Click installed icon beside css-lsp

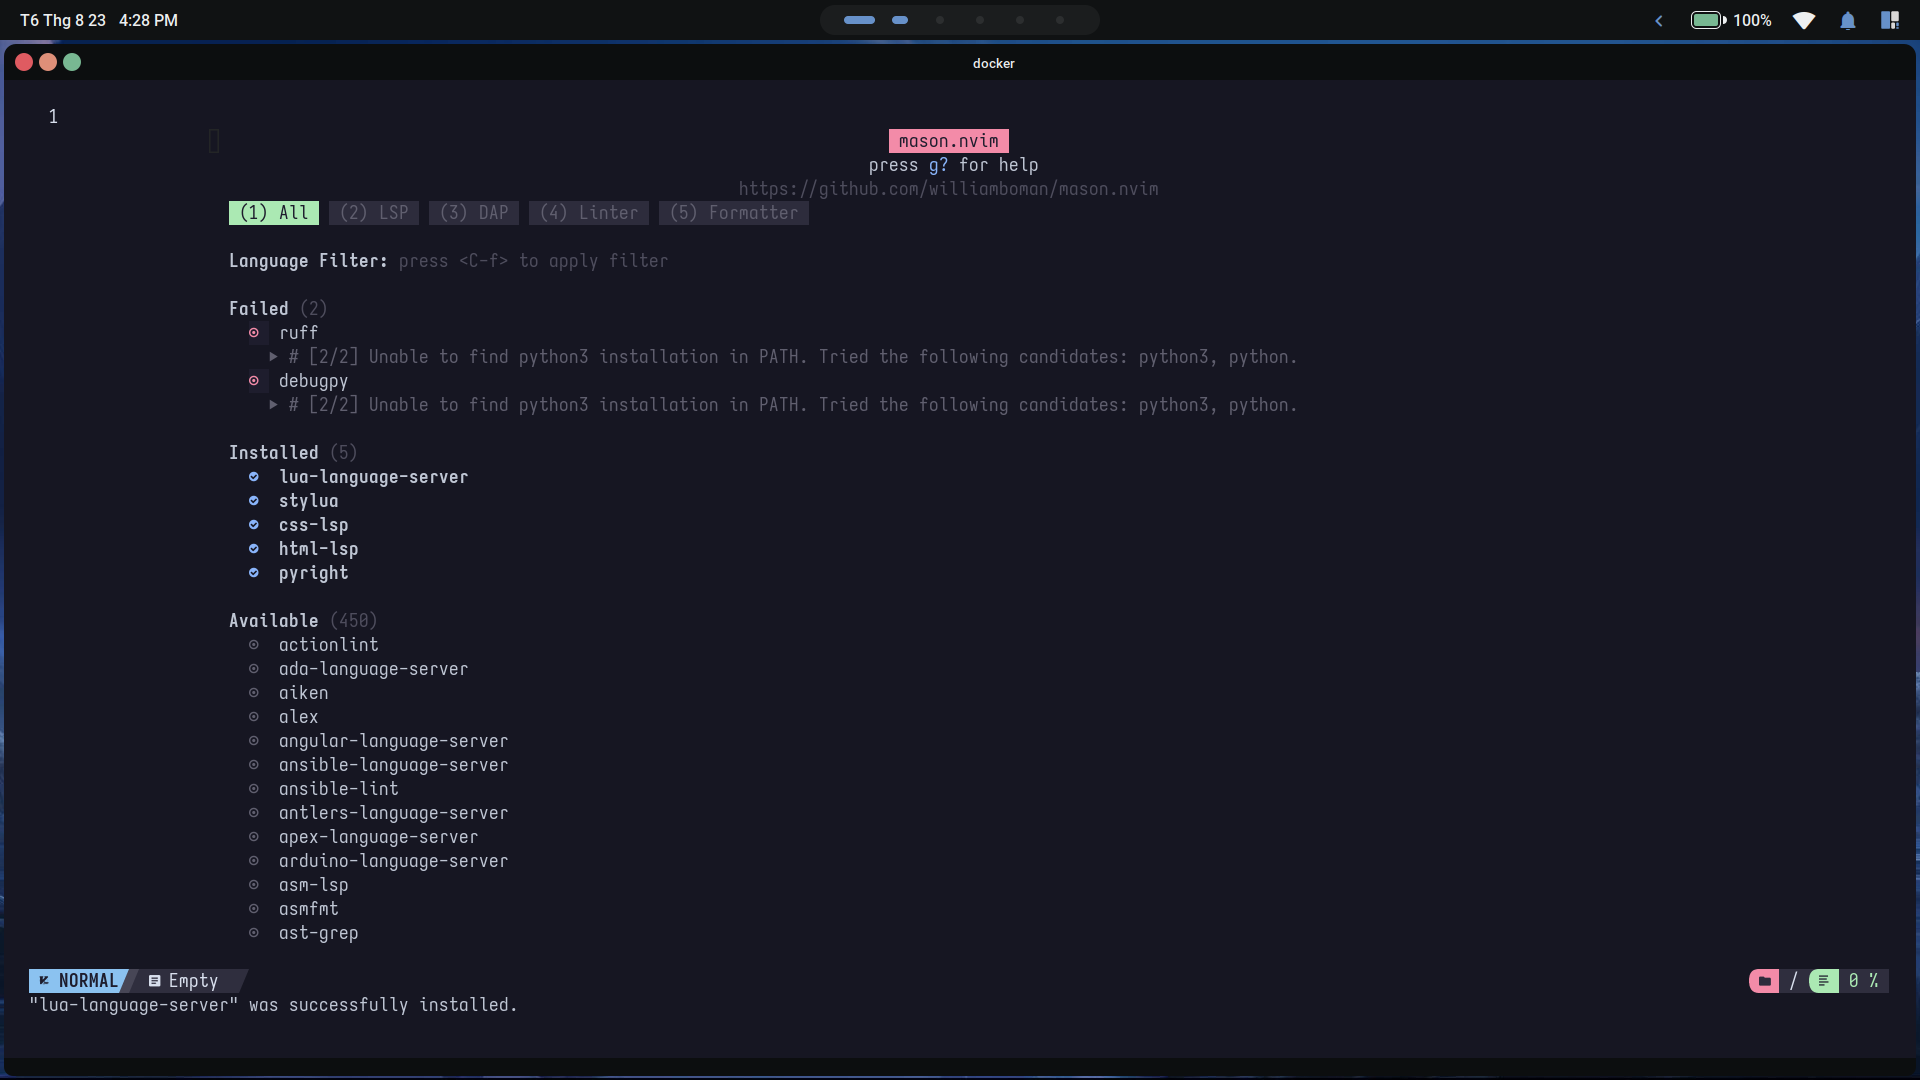tap(254, 525)
